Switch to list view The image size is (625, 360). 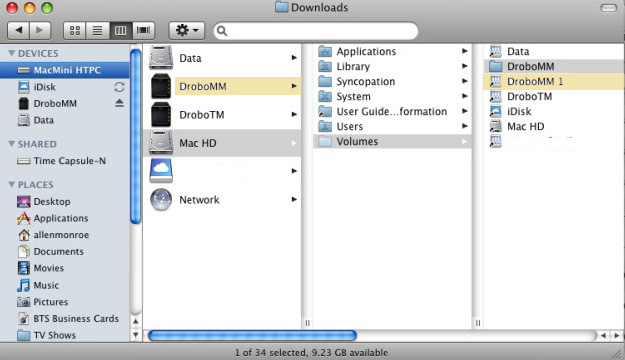click(97, 30)
